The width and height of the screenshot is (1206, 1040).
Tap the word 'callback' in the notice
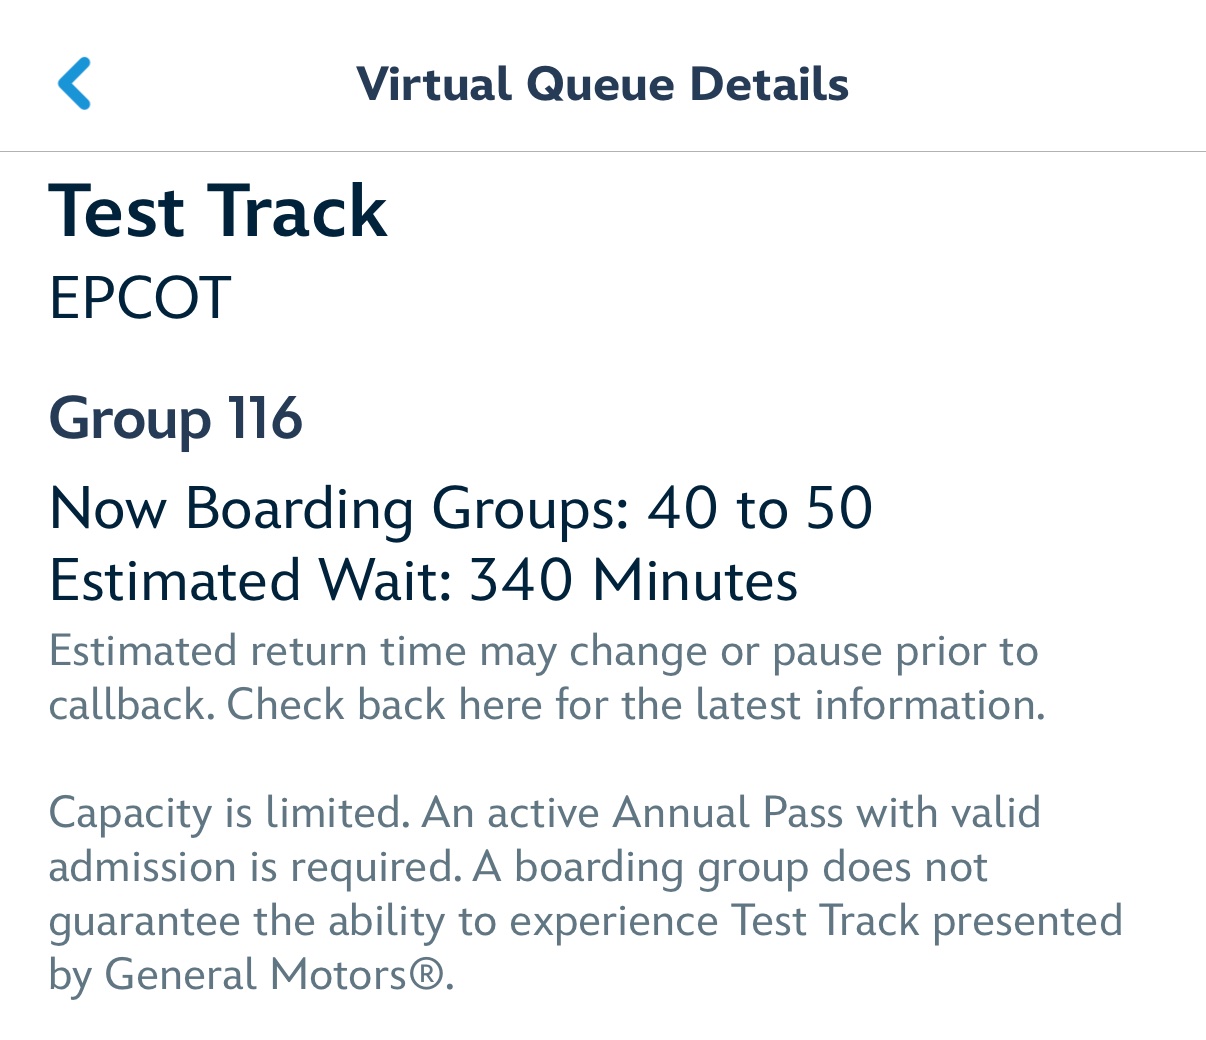[x=132, y=705]
